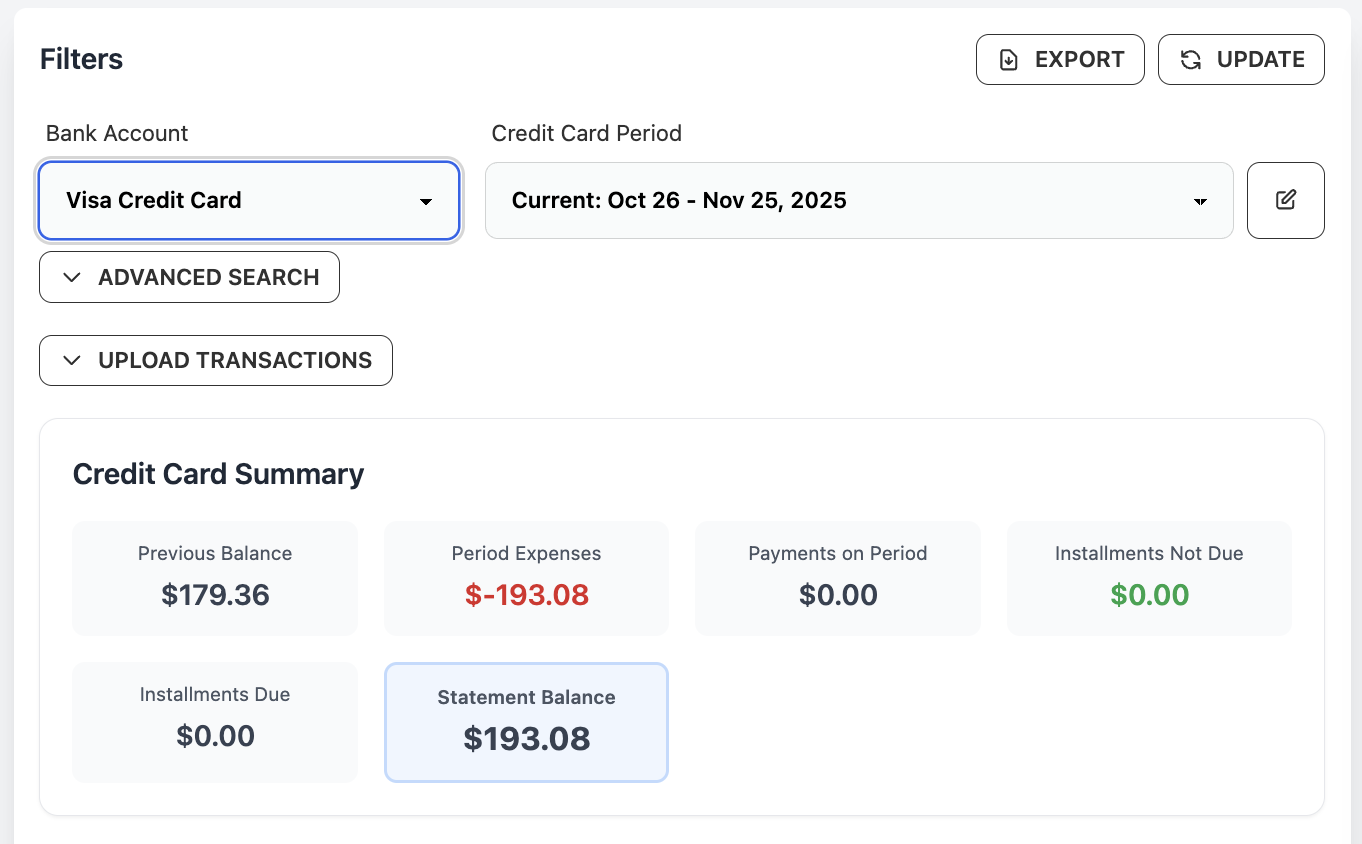Expand the Advanced Search section

pyautogui.click(x=189, y=277)
